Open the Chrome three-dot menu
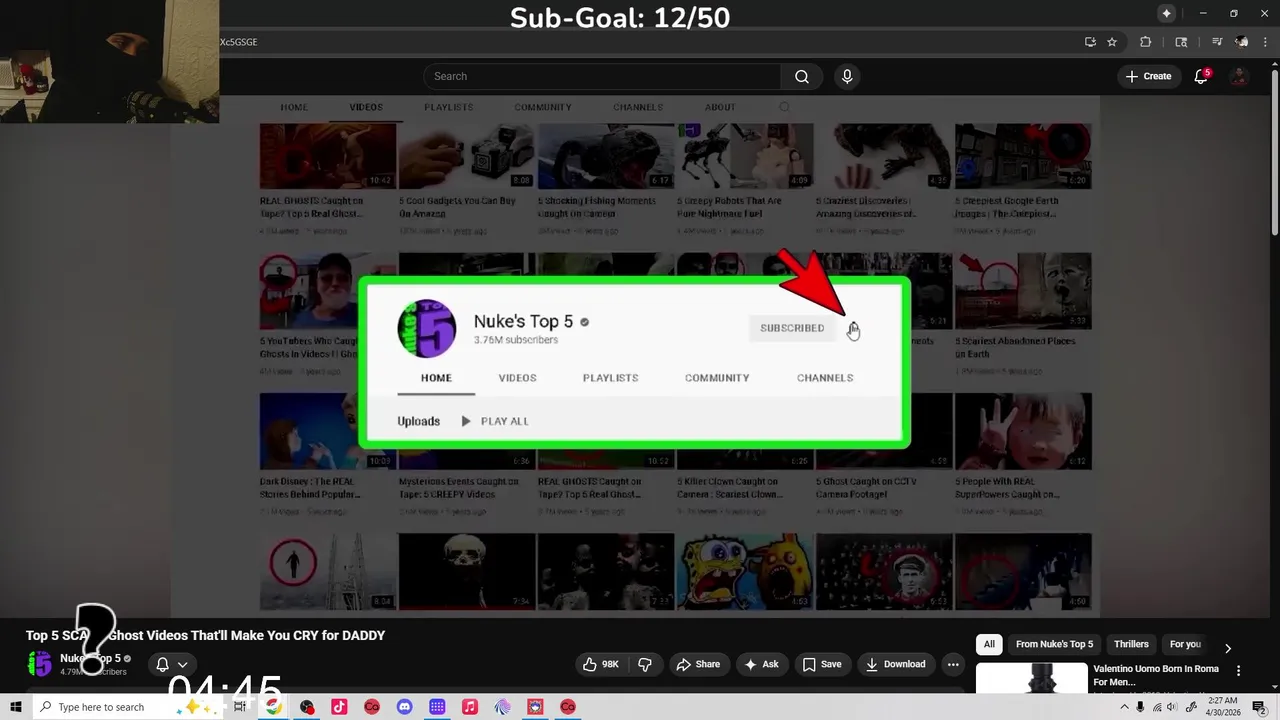 click(x=1266, y=42)
